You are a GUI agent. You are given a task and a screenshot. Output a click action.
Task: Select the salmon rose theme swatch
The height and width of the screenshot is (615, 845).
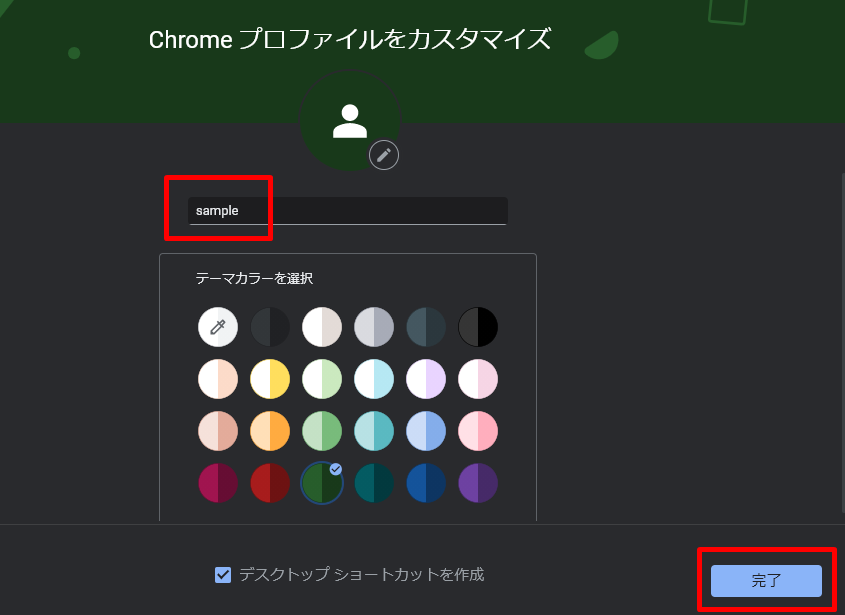click(218, 431)
